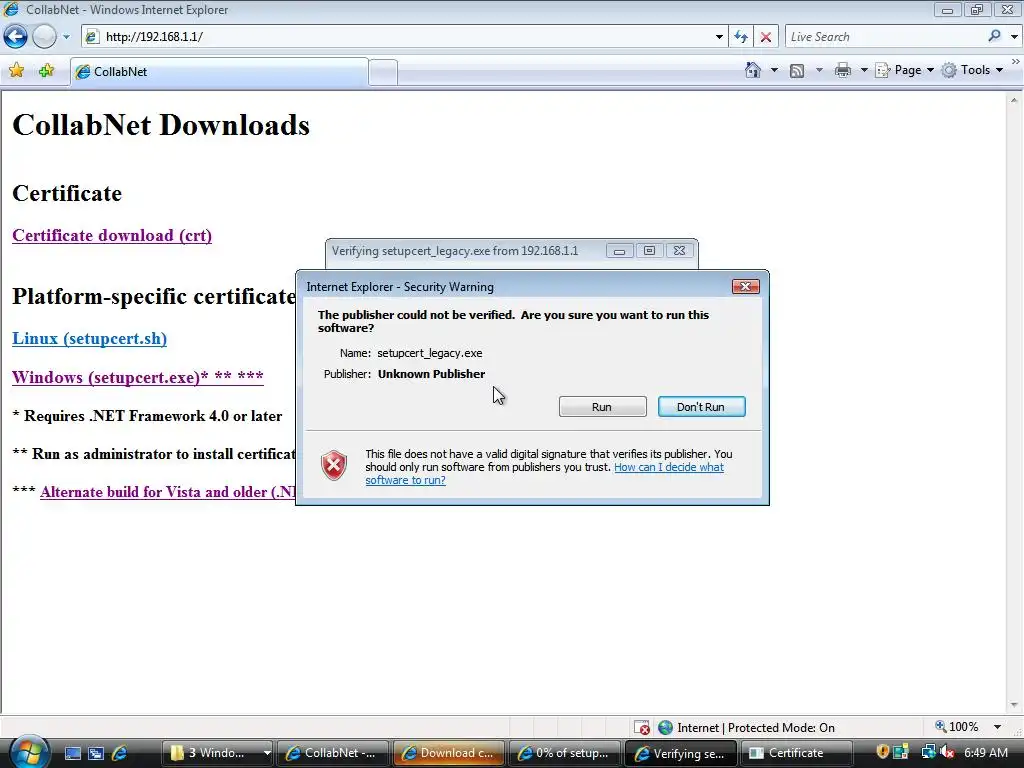Click the RSS Feeds toolbar icon
Viewport: 1024px width, 768px height.
point(797,71)
